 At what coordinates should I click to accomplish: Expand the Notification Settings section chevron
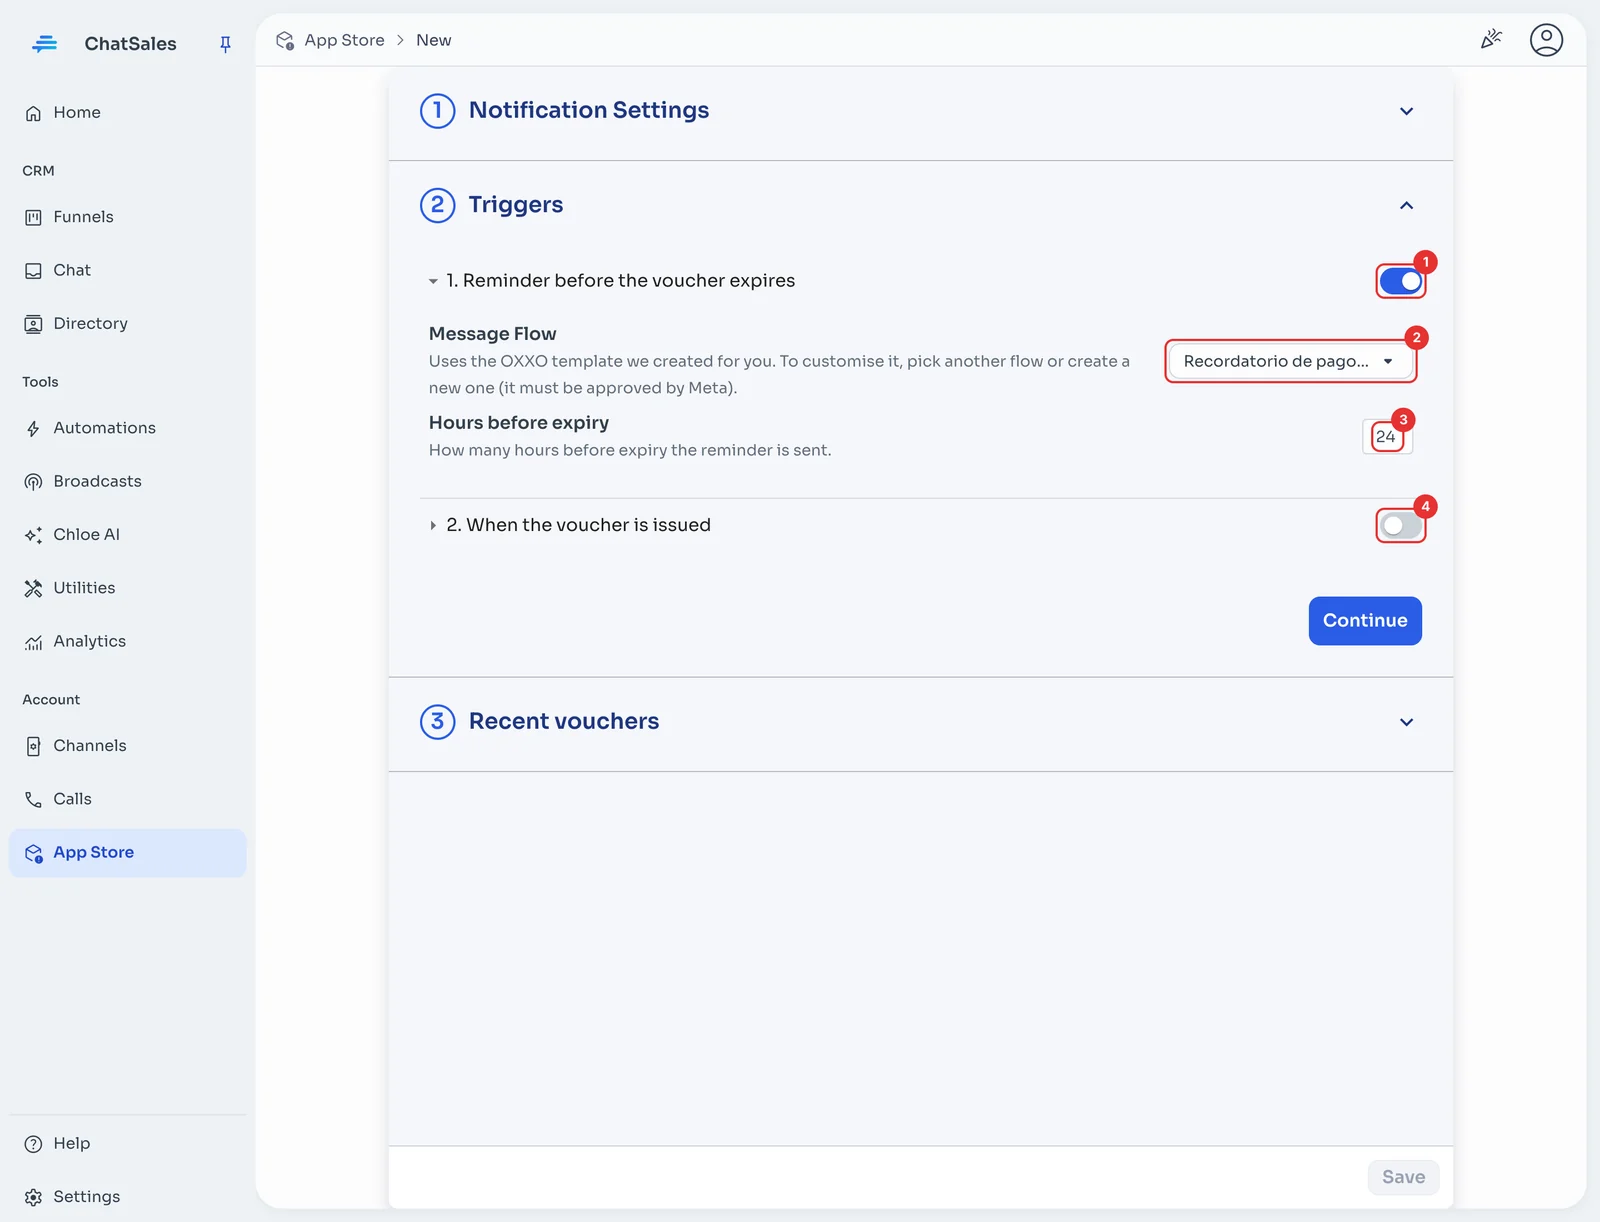[x=1406, y=111]
